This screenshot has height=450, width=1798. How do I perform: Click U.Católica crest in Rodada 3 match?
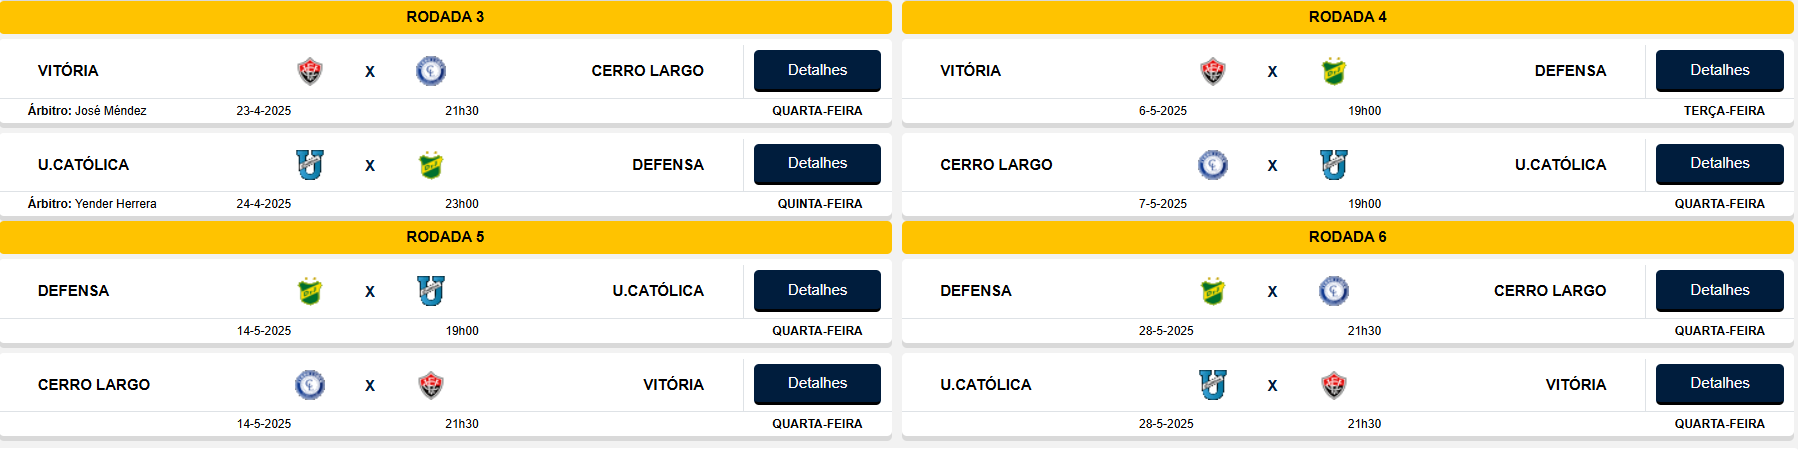310,165
